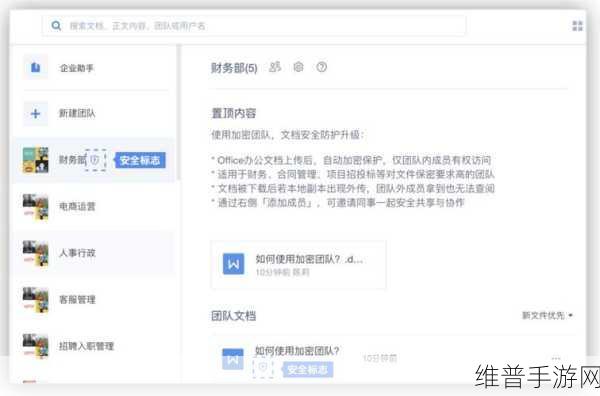
Task: Open pinned document 如何使用加密团队?.d... card
Action: [298, 264]
